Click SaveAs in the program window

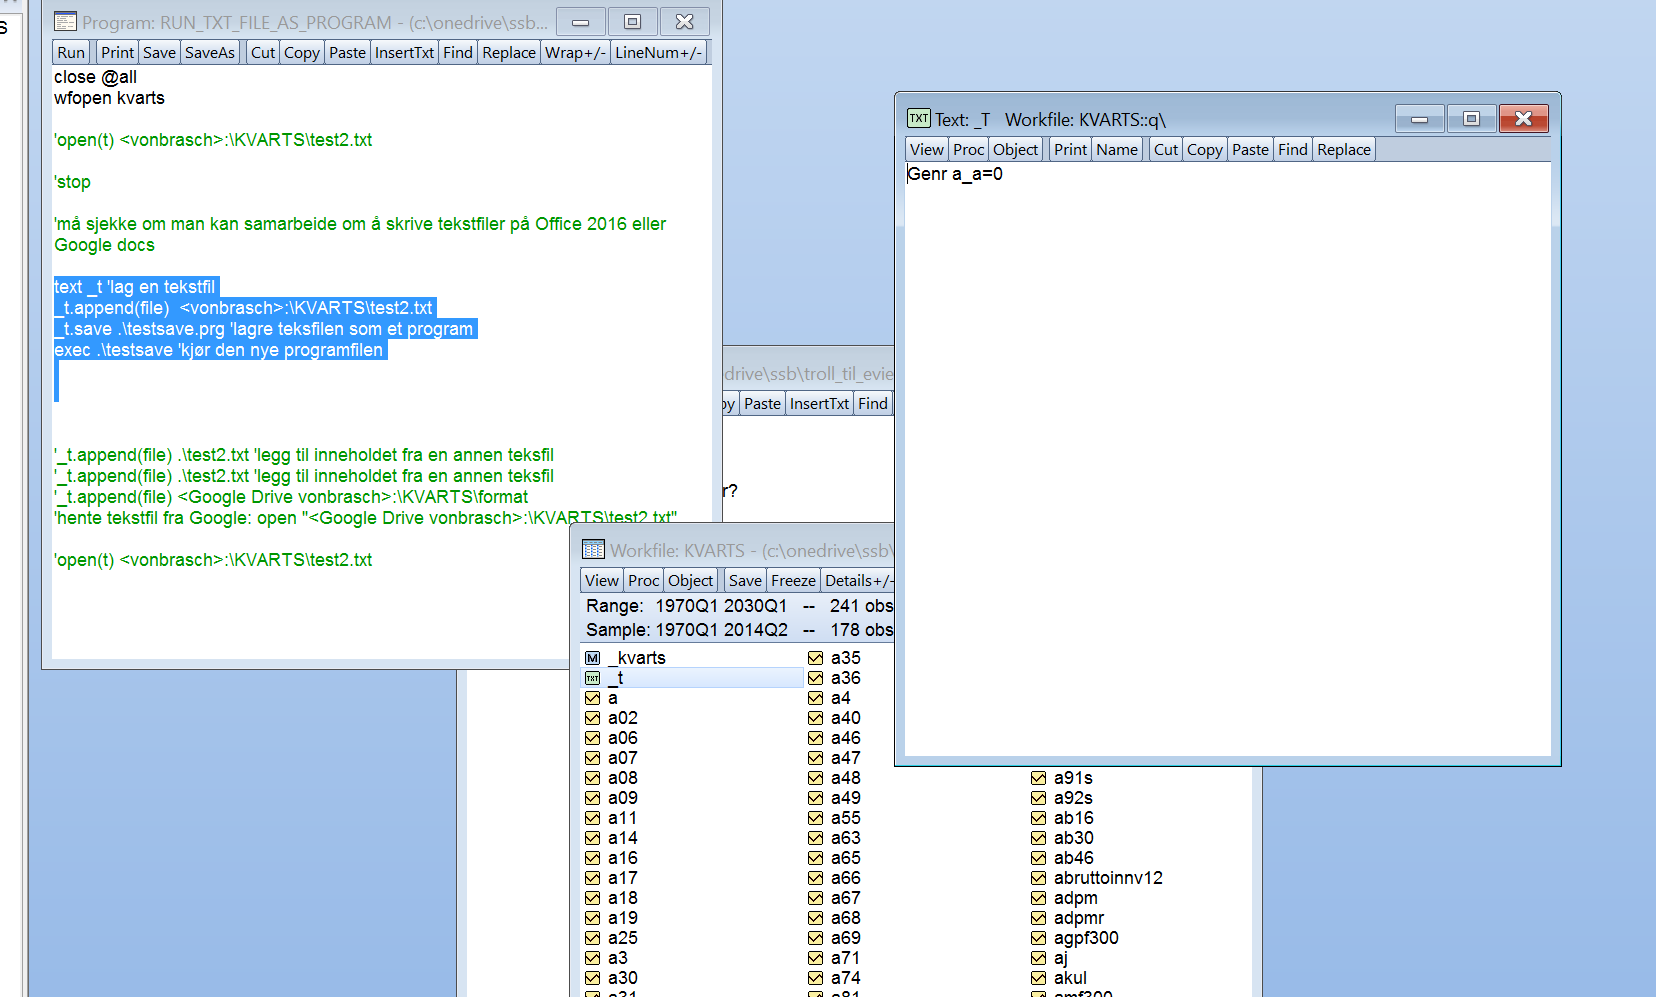(210, 52)
